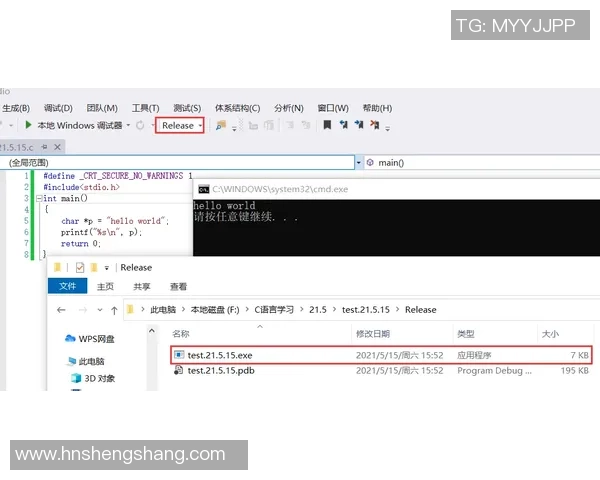Click the printf code line
The height and width of the screenshot is (480, 600).
coord(101,232)
